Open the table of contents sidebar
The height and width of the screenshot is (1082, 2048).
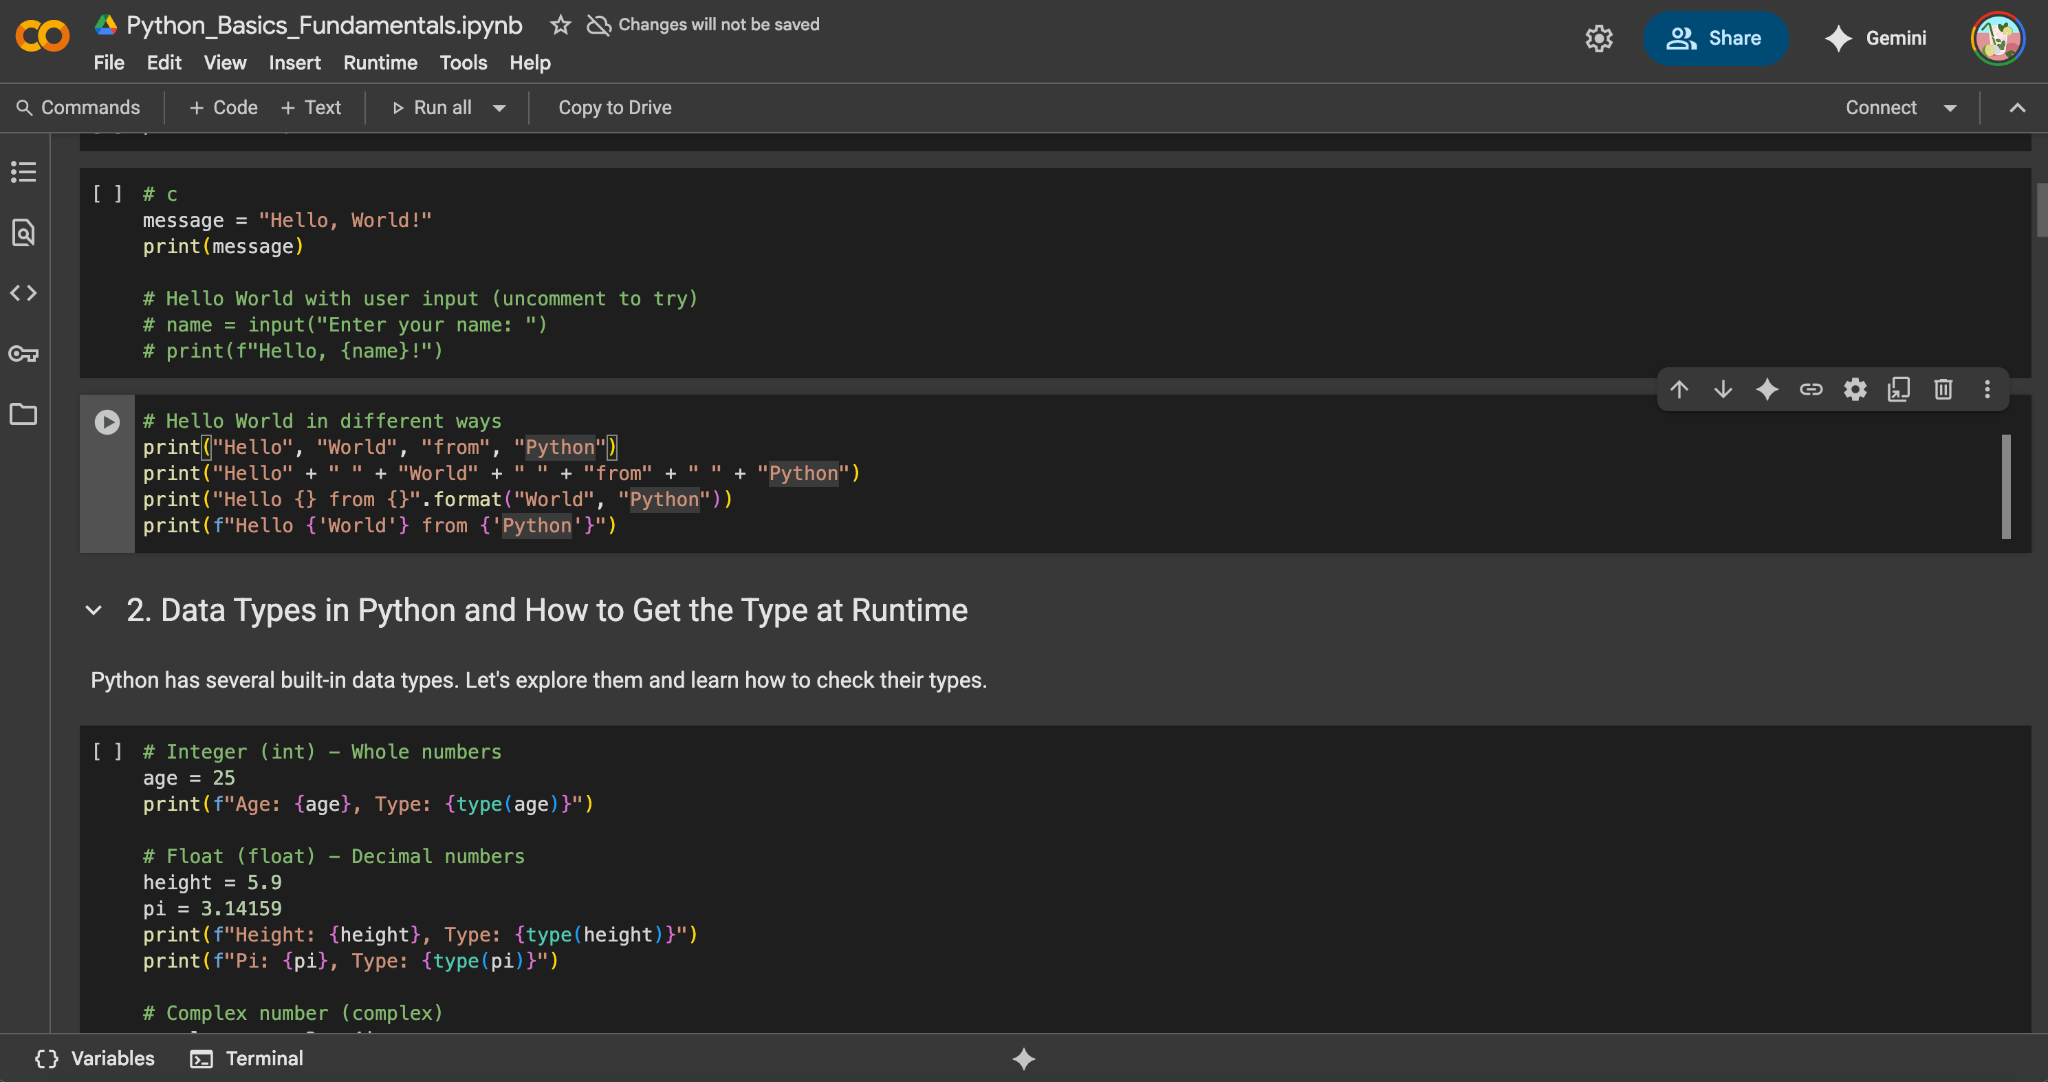(23, 172)
